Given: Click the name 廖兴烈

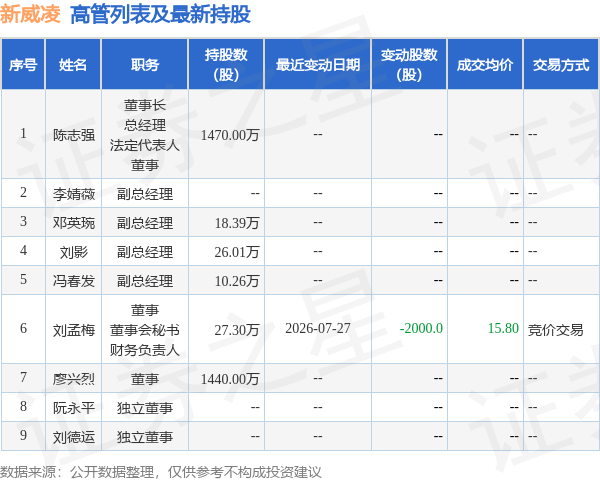Looking at the screenshot, I should 73,379.
